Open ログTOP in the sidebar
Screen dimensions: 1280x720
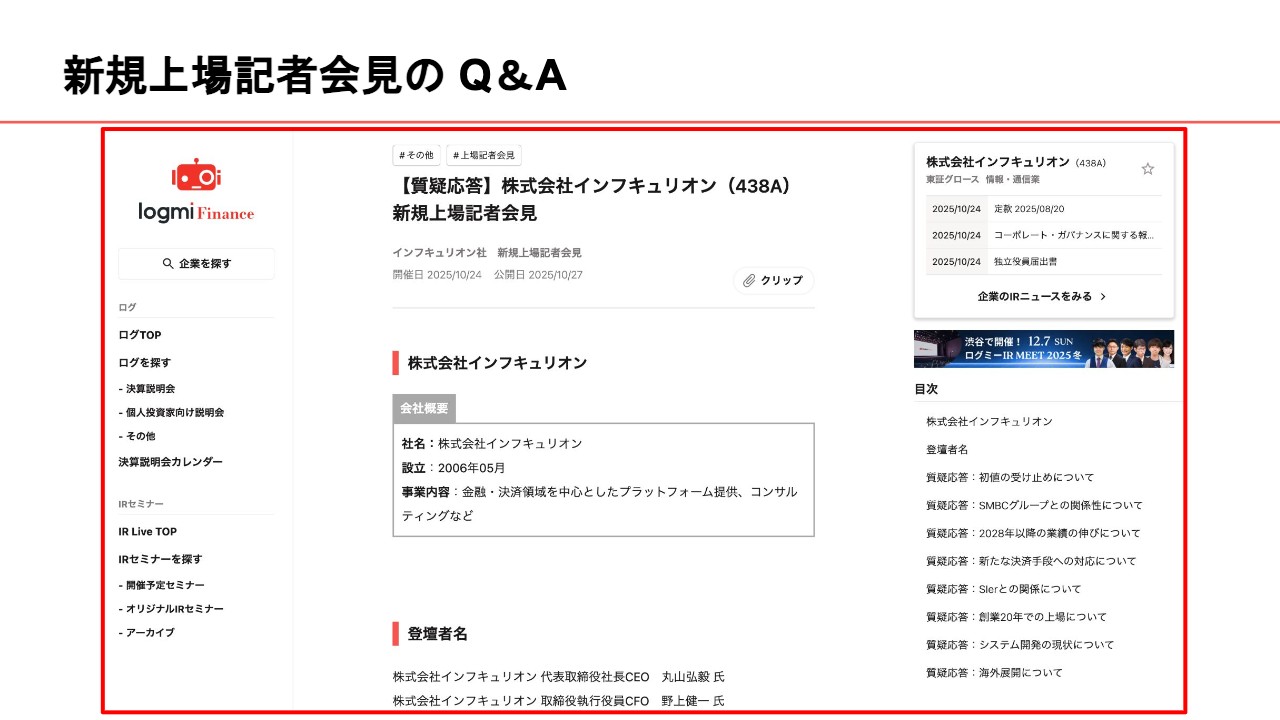(140, 335)
